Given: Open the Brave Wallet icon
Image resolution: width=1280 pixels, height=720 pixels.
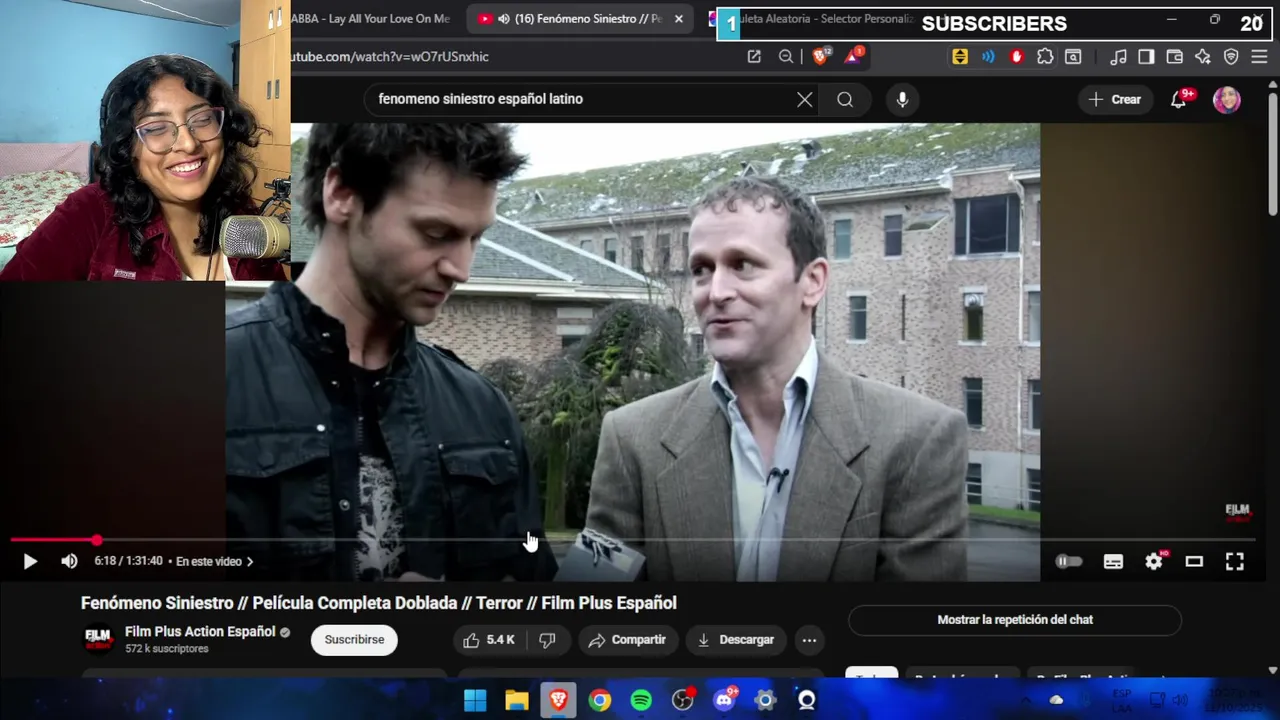Looking at the screenshot, I should pos(1175,57).
